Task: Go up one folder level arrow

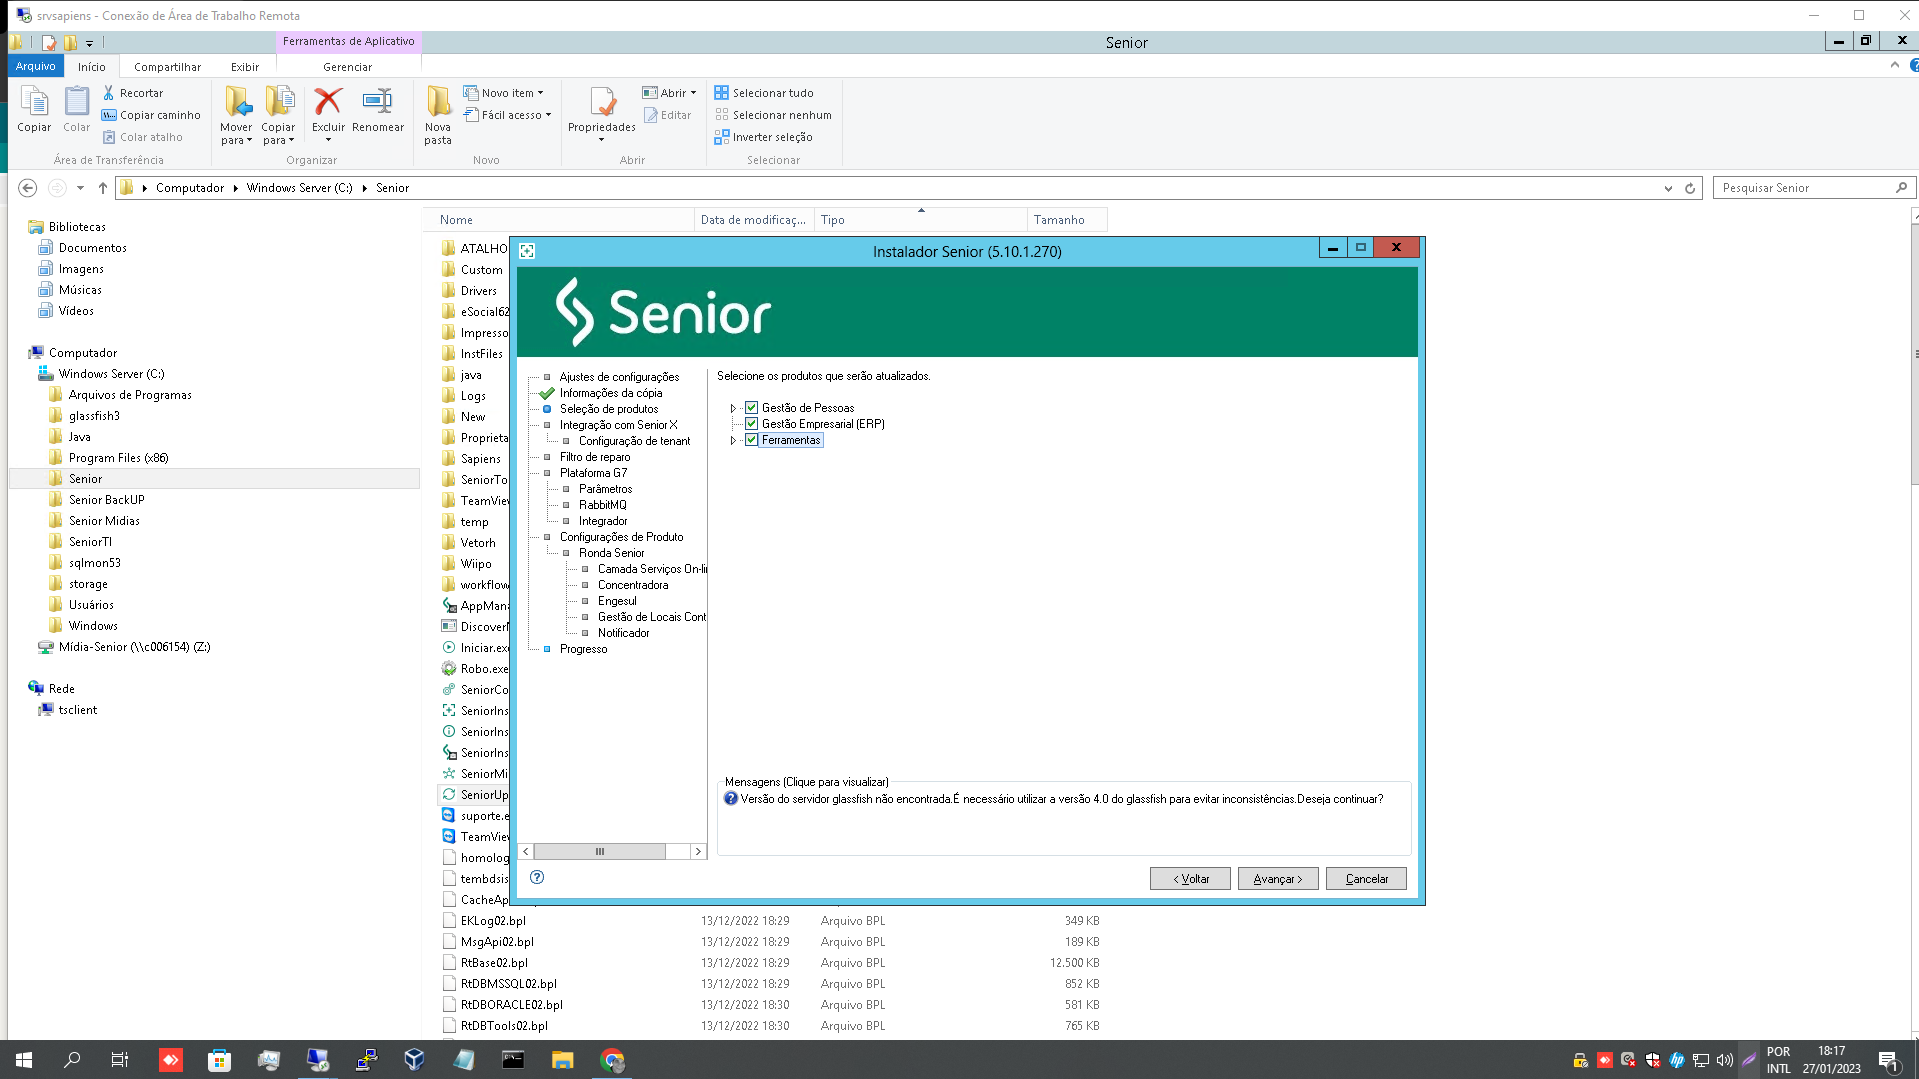Action: click(x=102, y=188)
